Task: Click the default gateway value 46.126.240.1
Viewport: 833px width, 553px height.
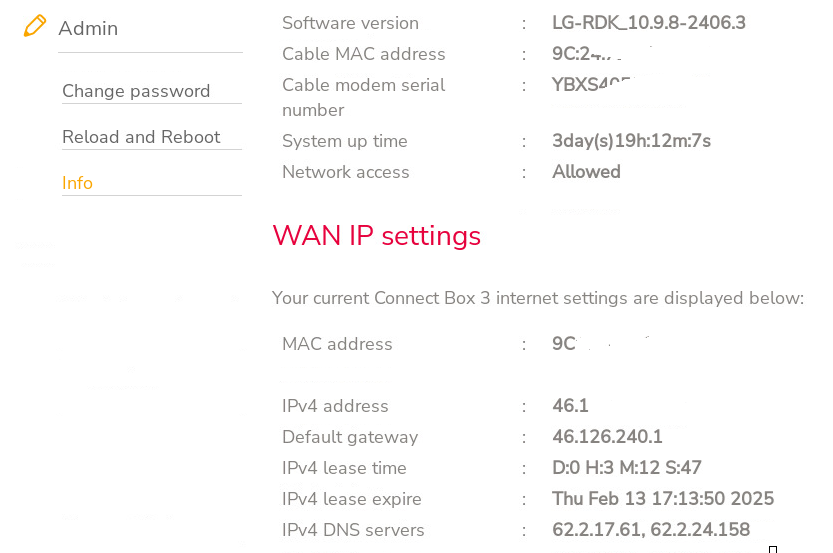Action: tap(607, 437)
